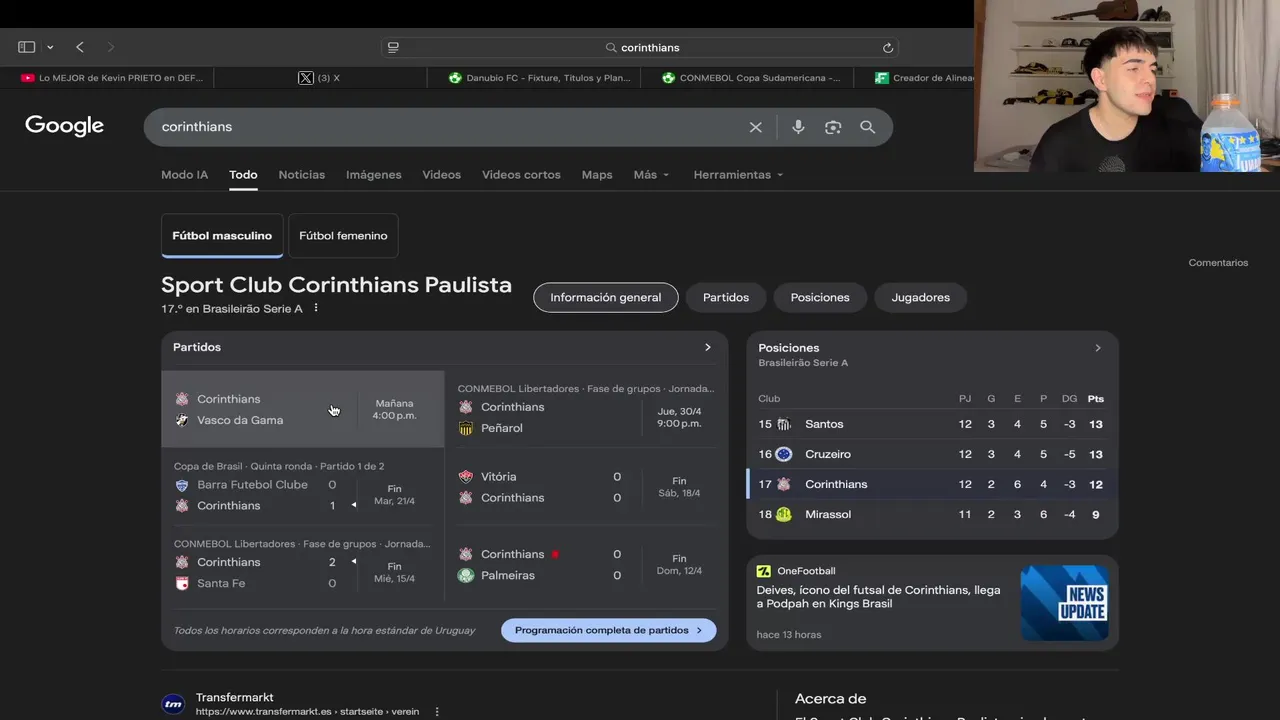Viewport: 1280px width, 720px height.
Task: Click the Santos club crest icon
Action: [x=784, y=424]
